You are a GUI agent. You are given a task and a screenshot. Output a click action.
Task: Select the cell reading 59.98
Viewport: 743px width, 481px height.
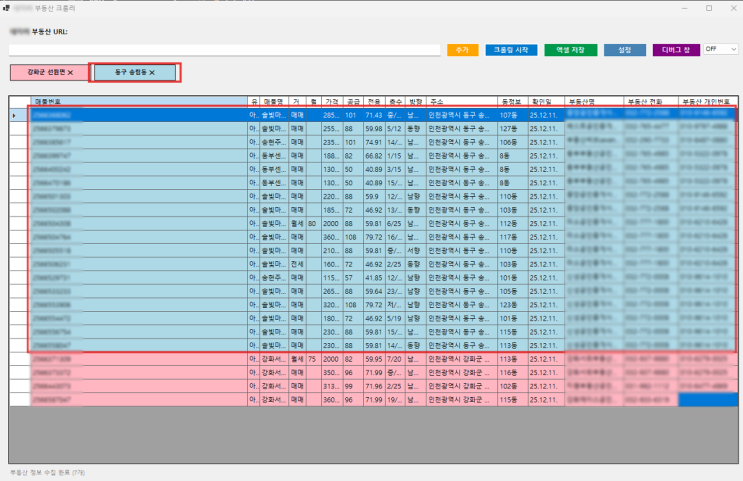(374, 128)
